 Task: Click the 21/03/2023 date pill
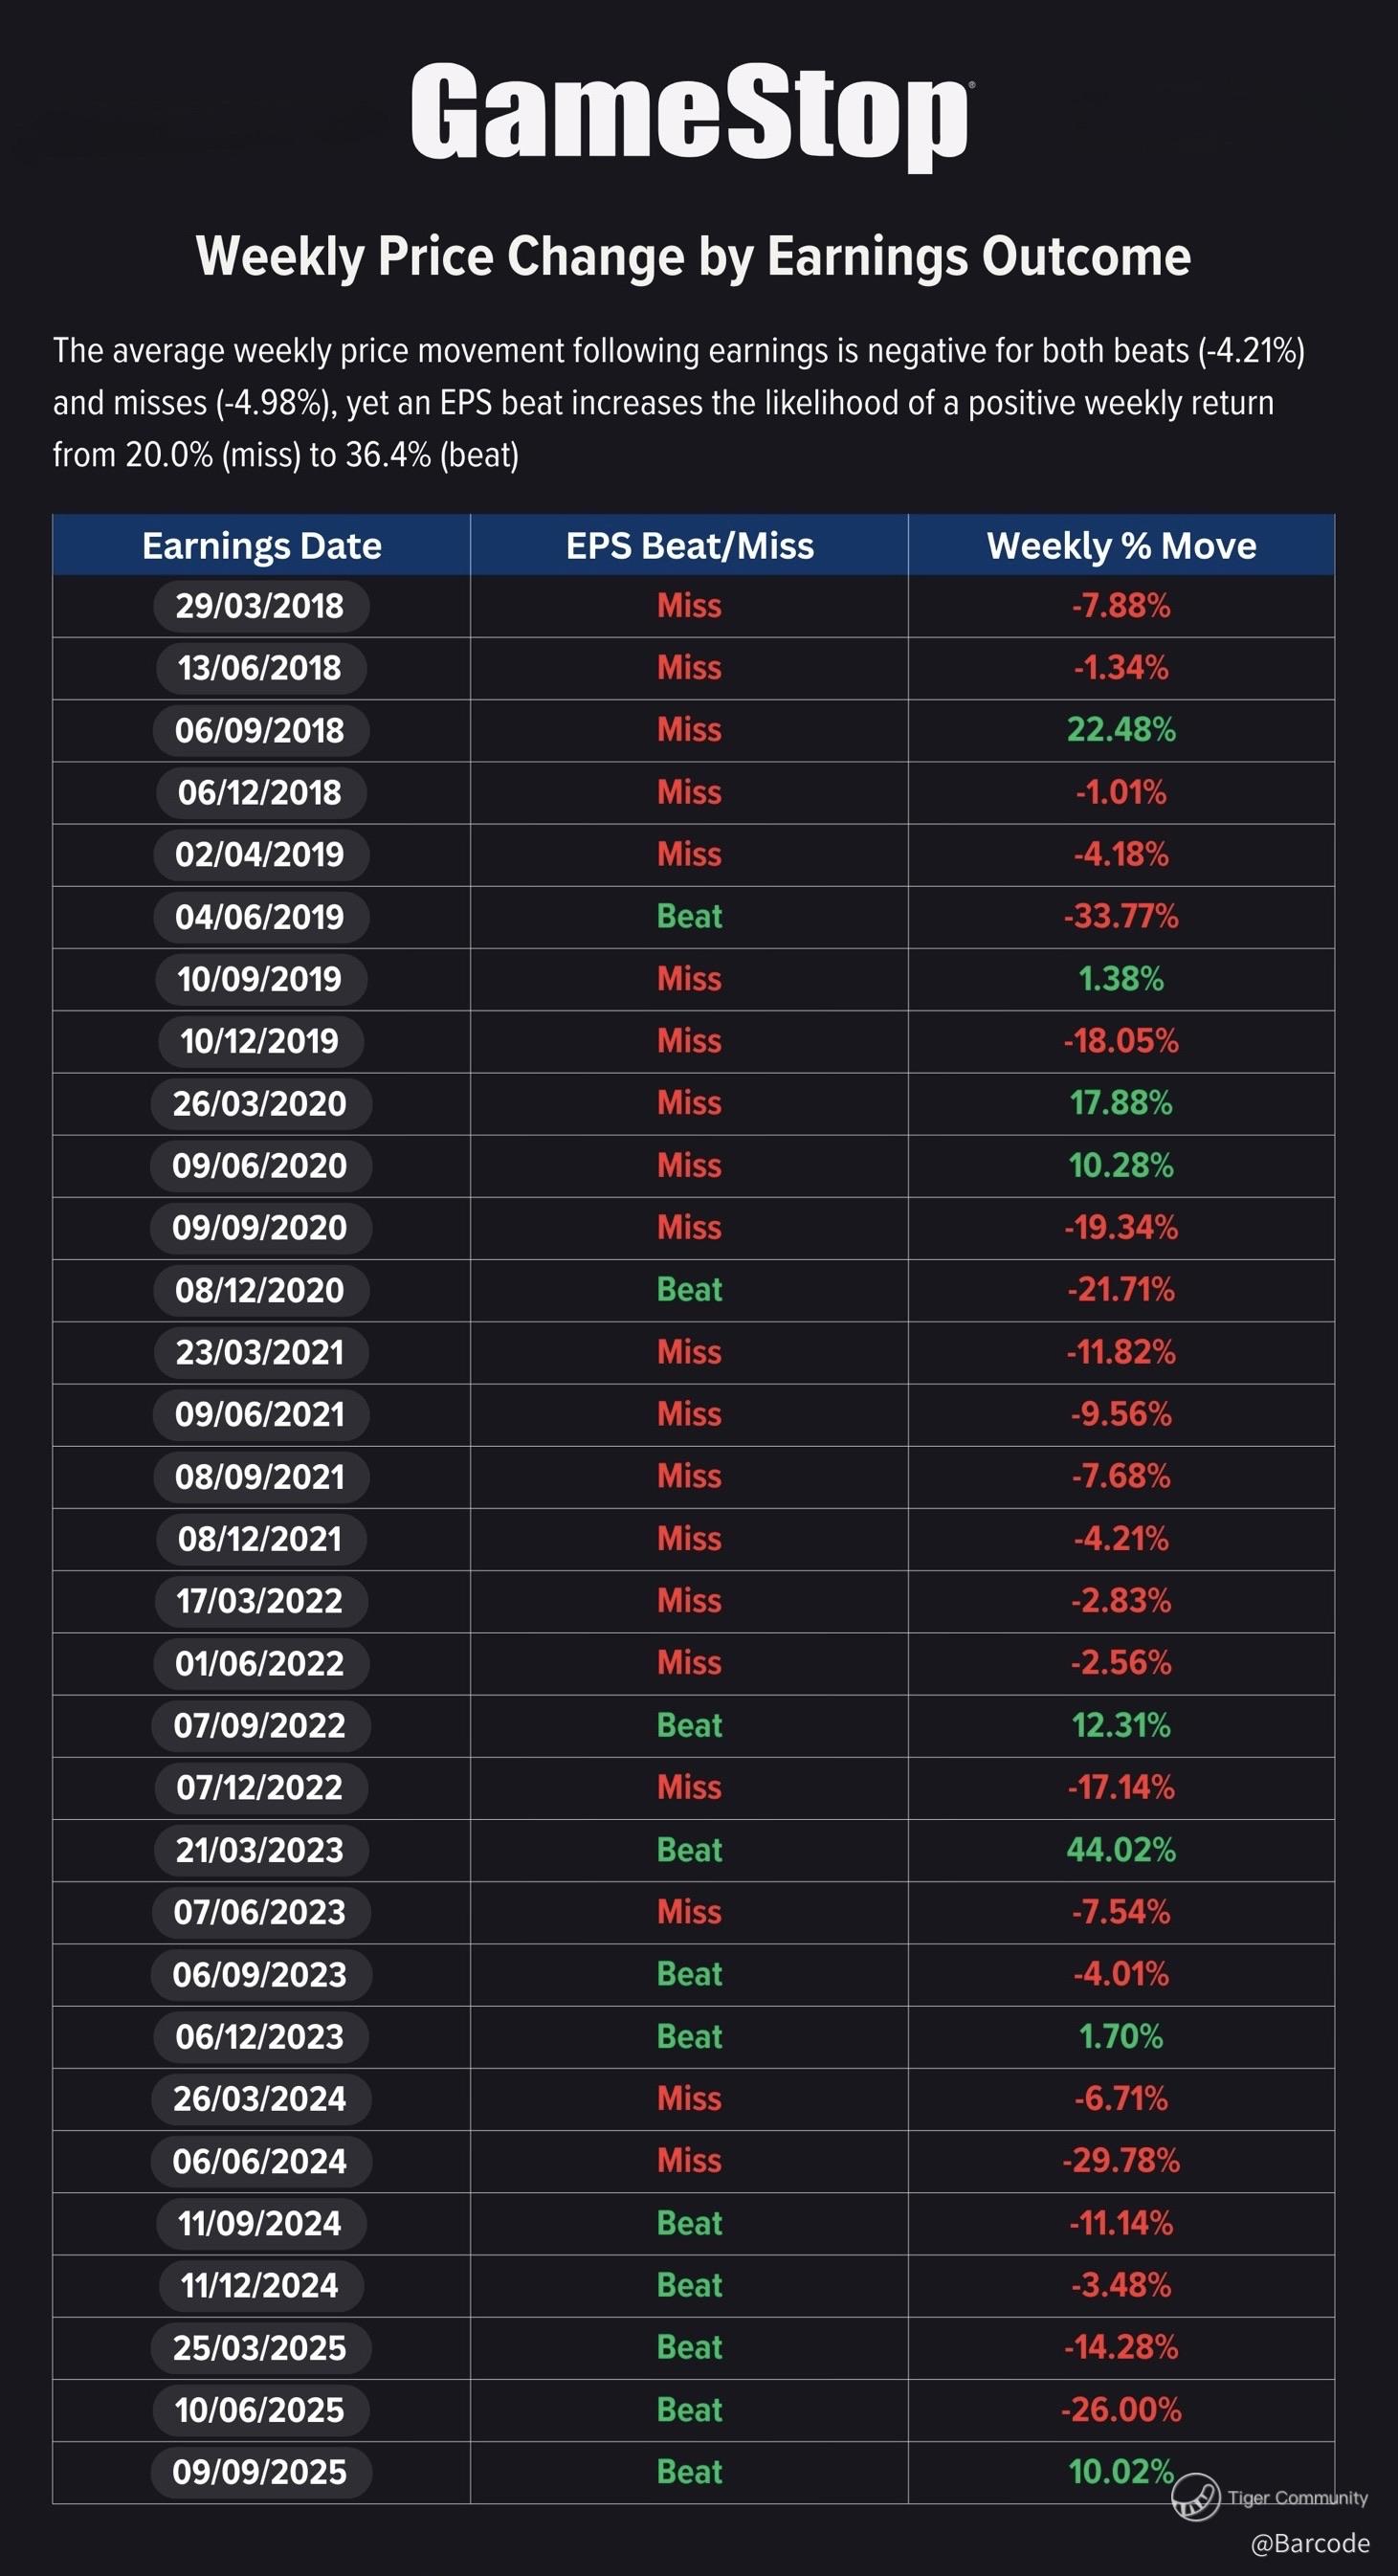[260, 1850]
